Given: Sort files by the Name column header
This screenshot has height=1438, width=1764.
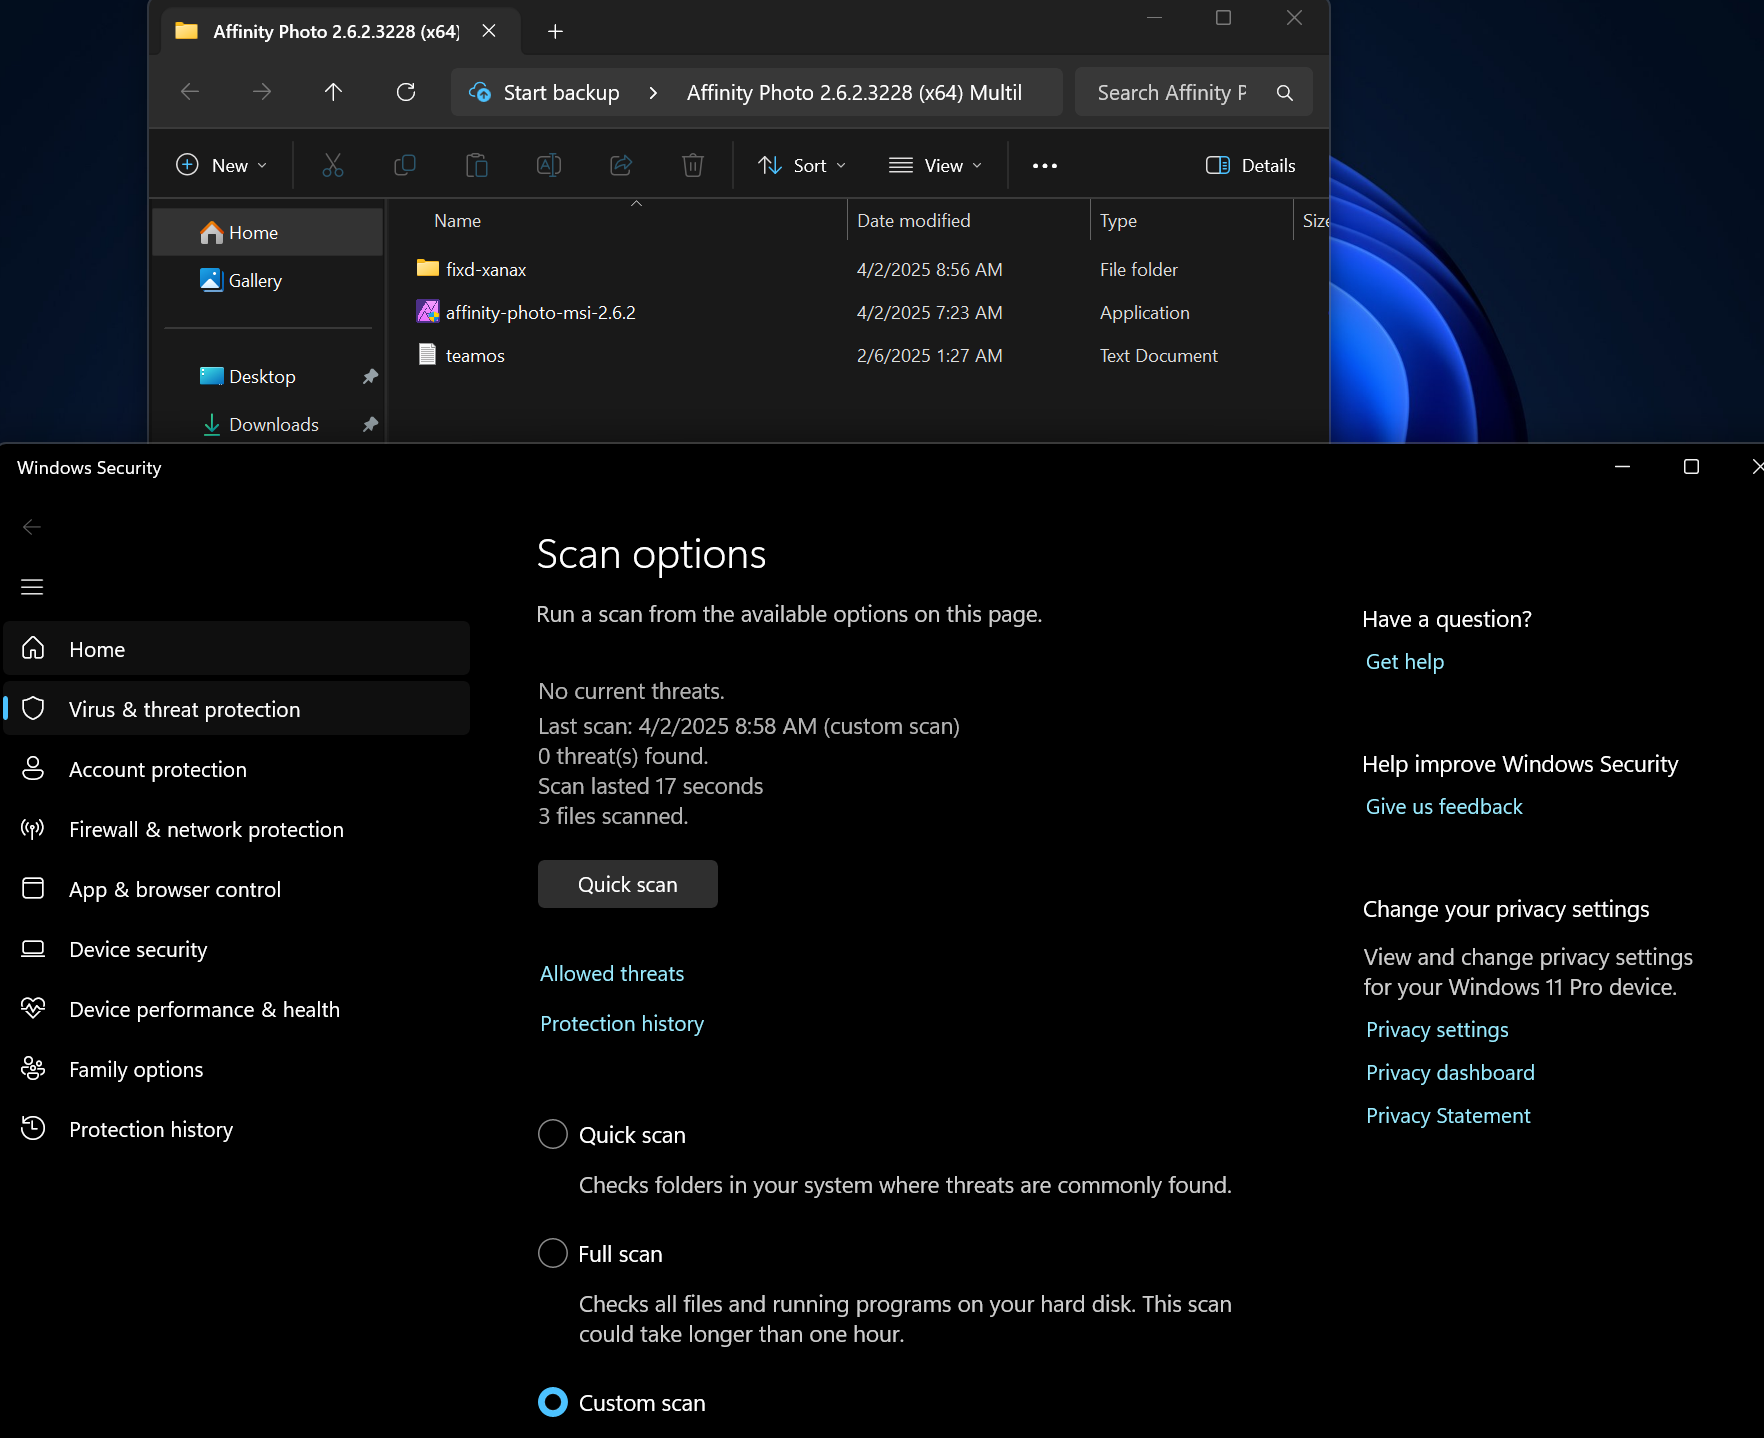Looking at the screenshot, I should click(x=458, y=221).
